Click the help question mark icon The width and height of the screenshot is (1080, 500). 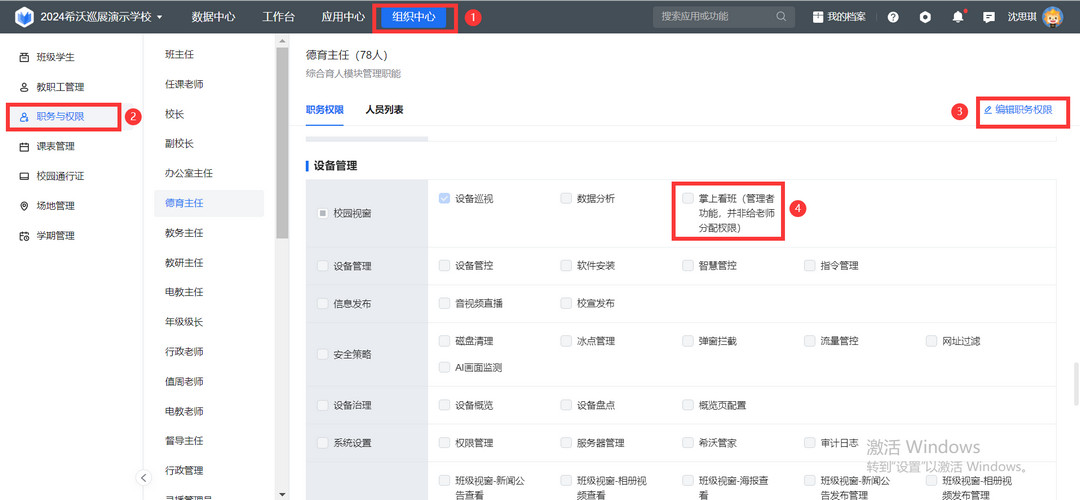(893, 17)
